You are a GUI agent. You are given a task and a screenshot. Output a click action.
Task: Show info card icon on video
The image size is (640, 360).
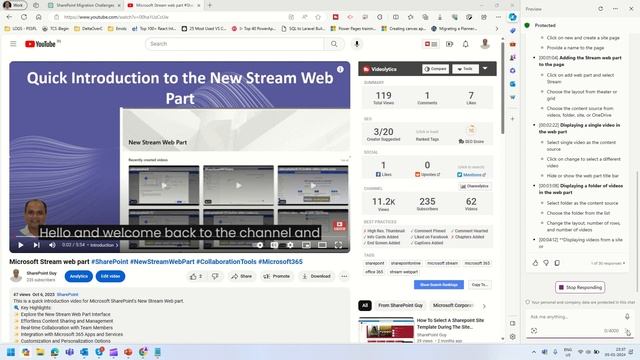[x=340, y=69]
